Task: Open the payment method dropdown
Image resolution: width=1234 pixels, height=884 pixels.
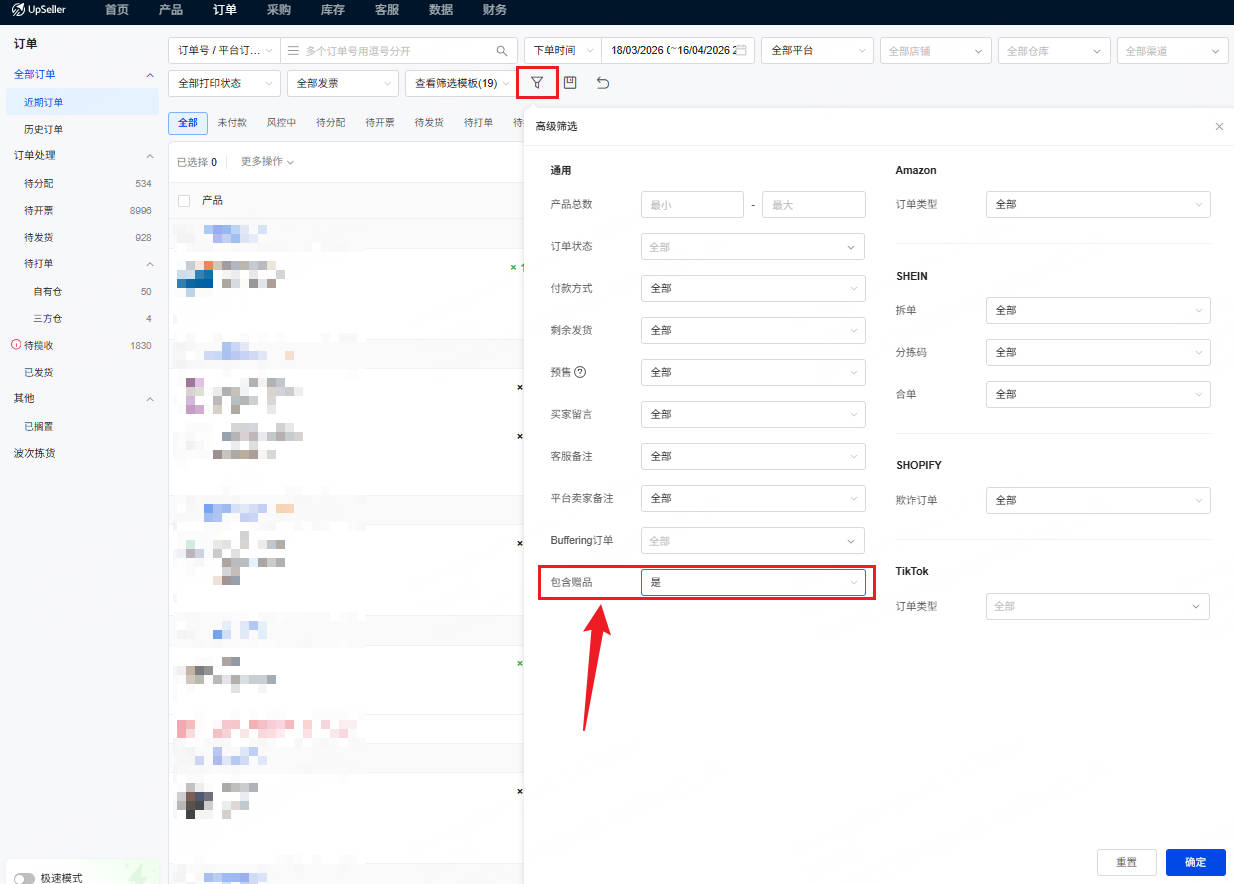Action: (752, 288)
